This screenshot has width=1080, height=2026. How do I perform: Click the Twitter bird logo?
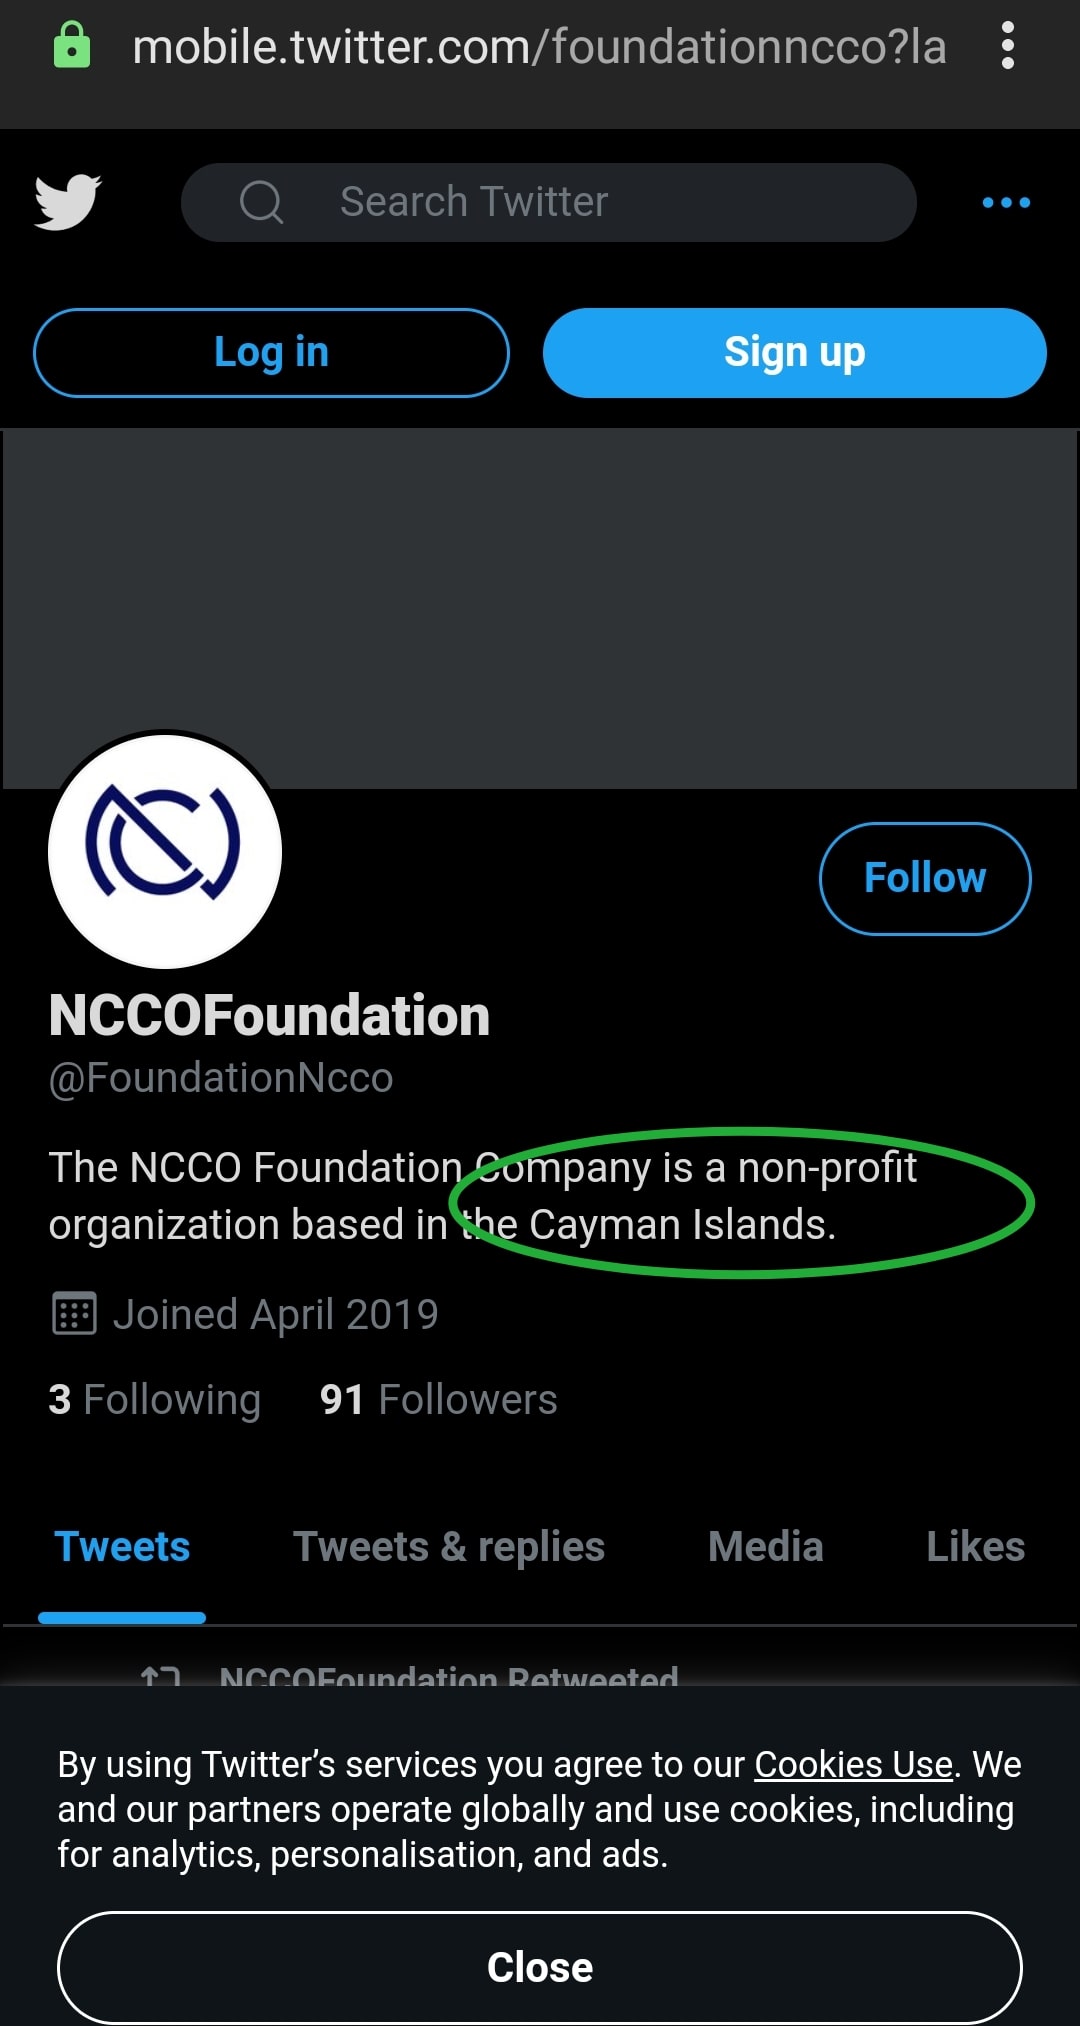coord(67,202)
